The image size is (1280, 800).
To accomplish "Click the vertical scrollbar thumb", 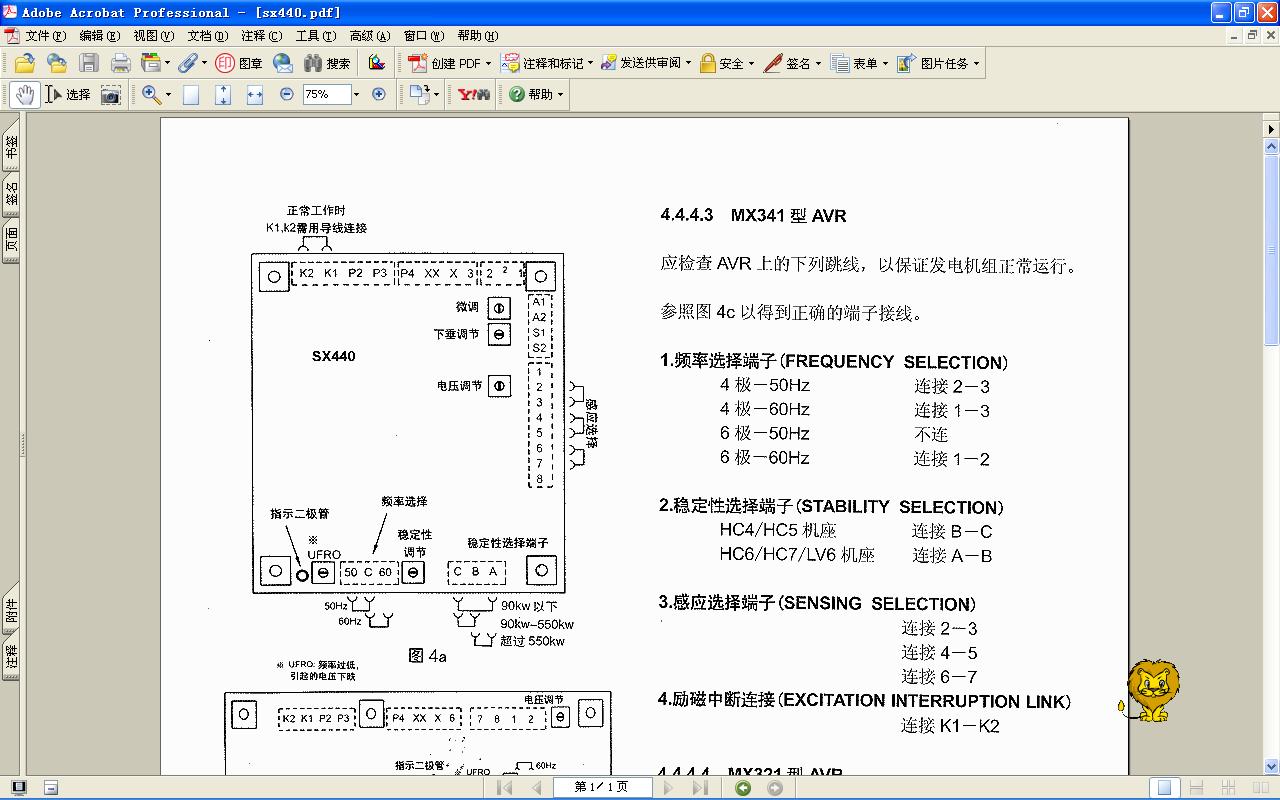I will [1271, 251].
